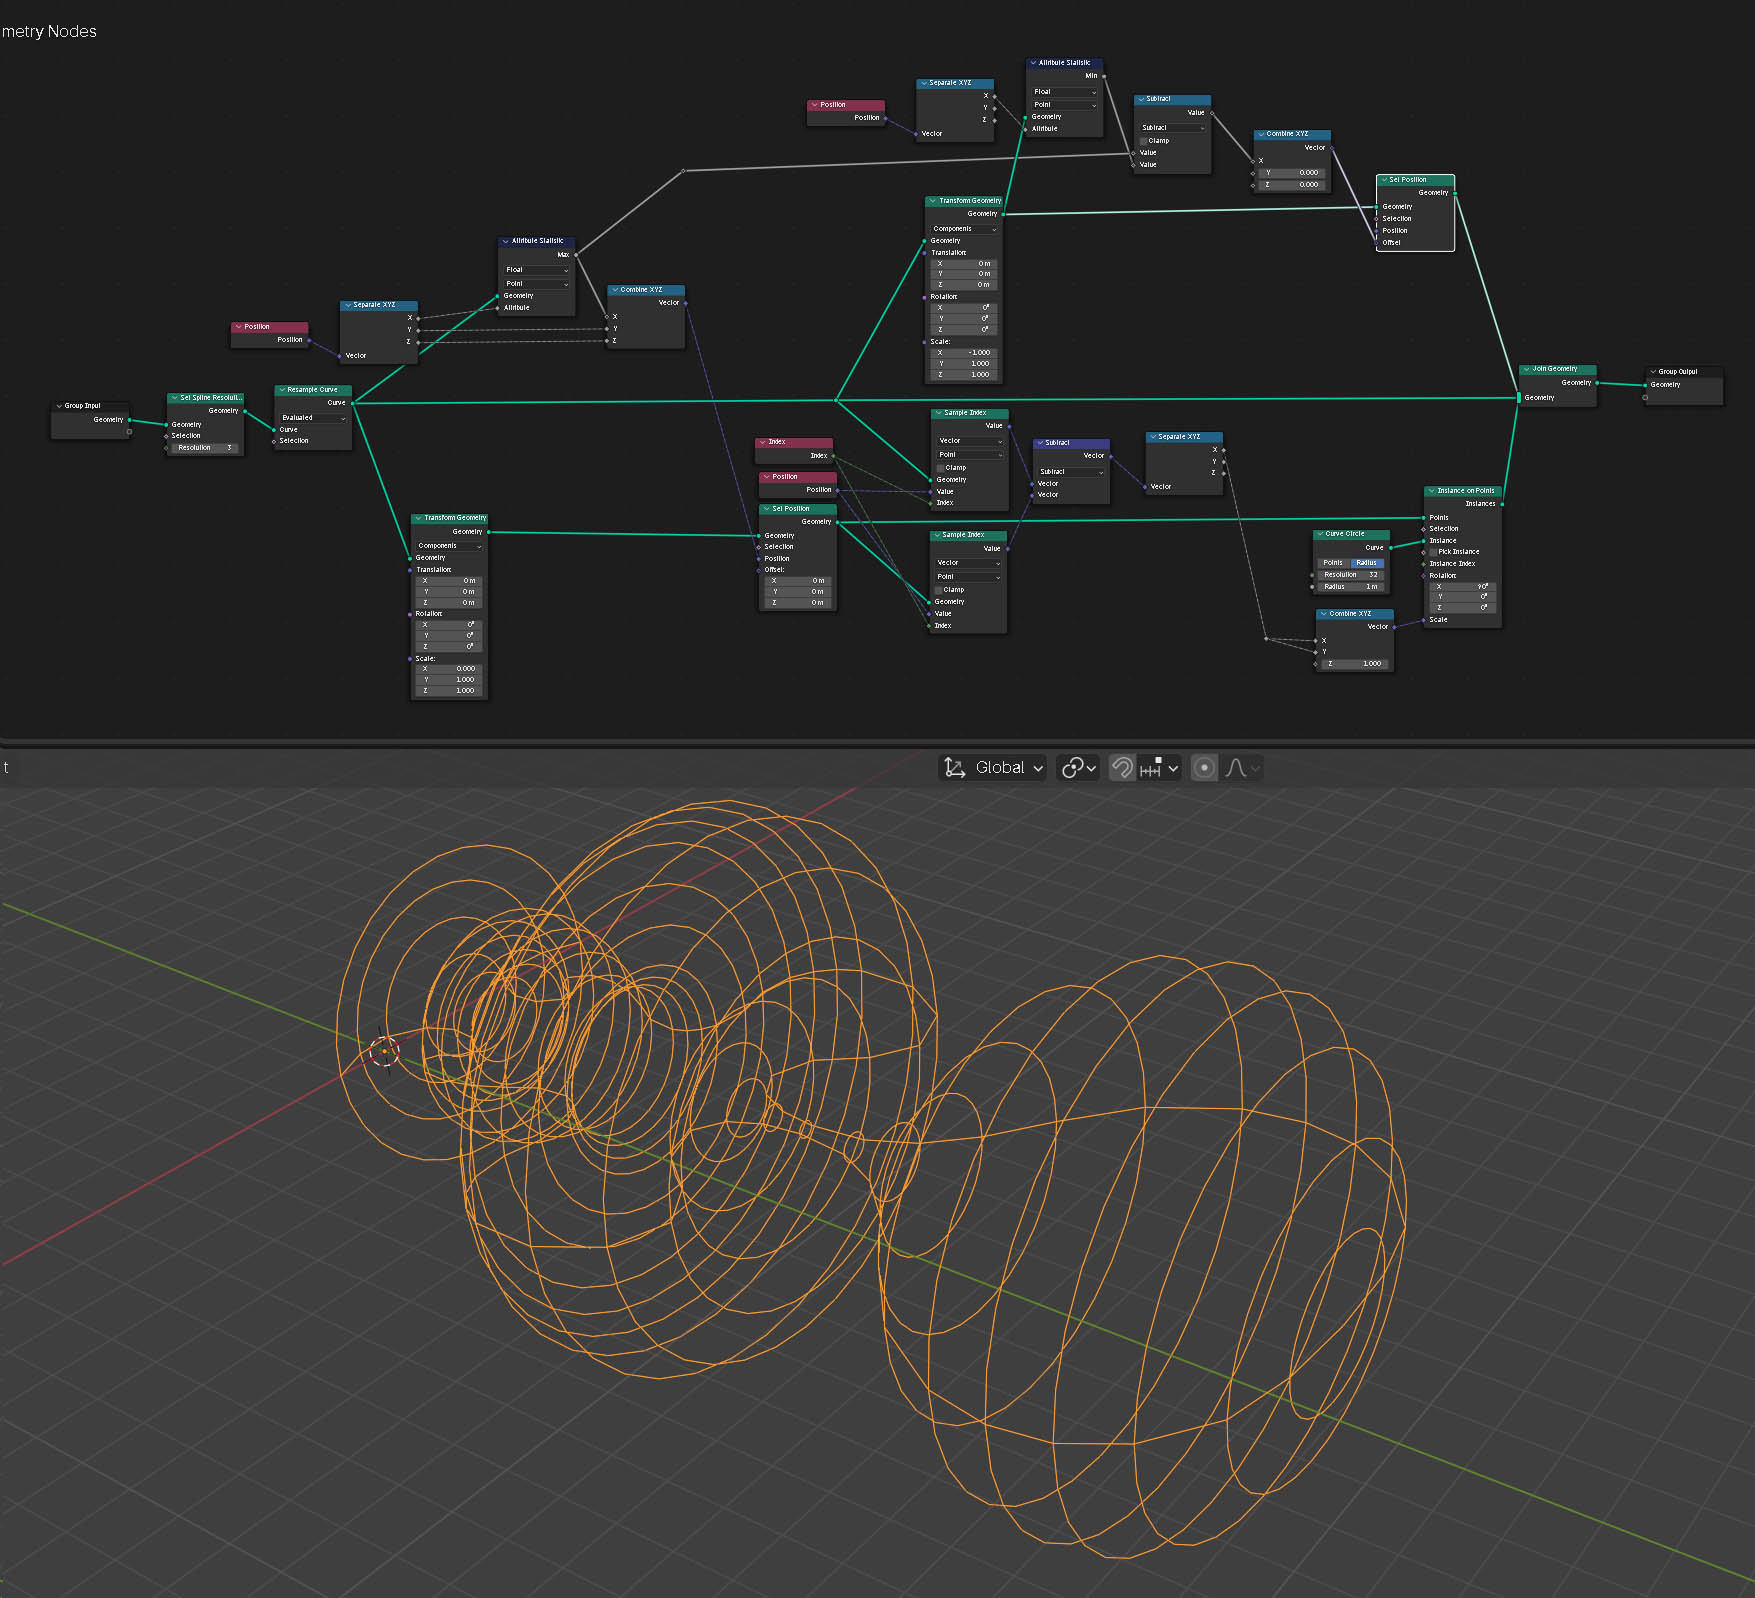This screenshot has width=1755, height=1598.
Task: Open Subtract operation dropdown in Vector Subtract node
Action: click(1072, 472)
